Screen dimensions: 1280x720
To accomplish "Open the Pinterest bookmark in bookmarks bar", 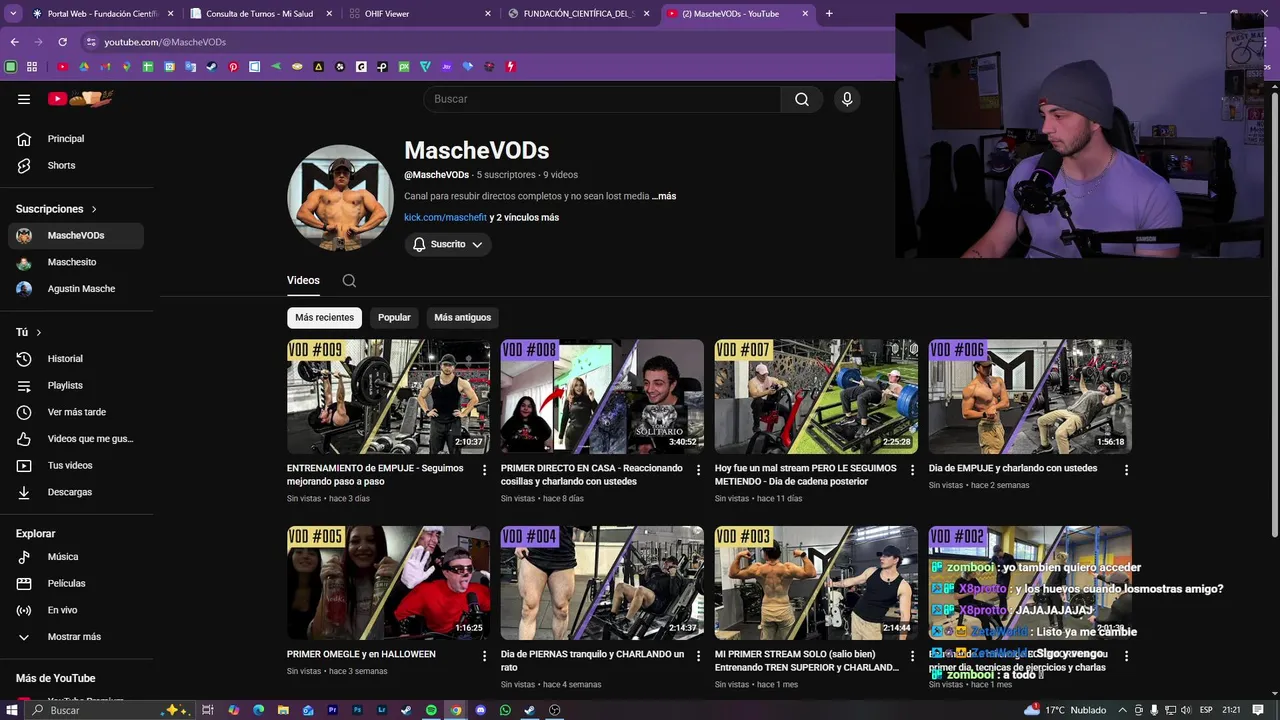I will [233, 67].
